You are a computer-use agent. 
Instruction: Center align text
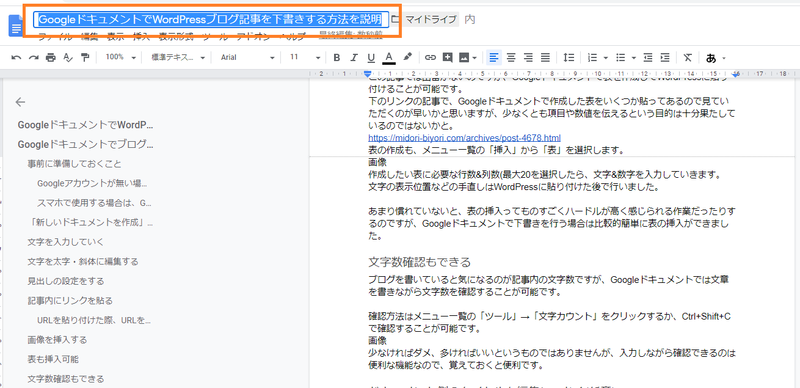point(511,58)
